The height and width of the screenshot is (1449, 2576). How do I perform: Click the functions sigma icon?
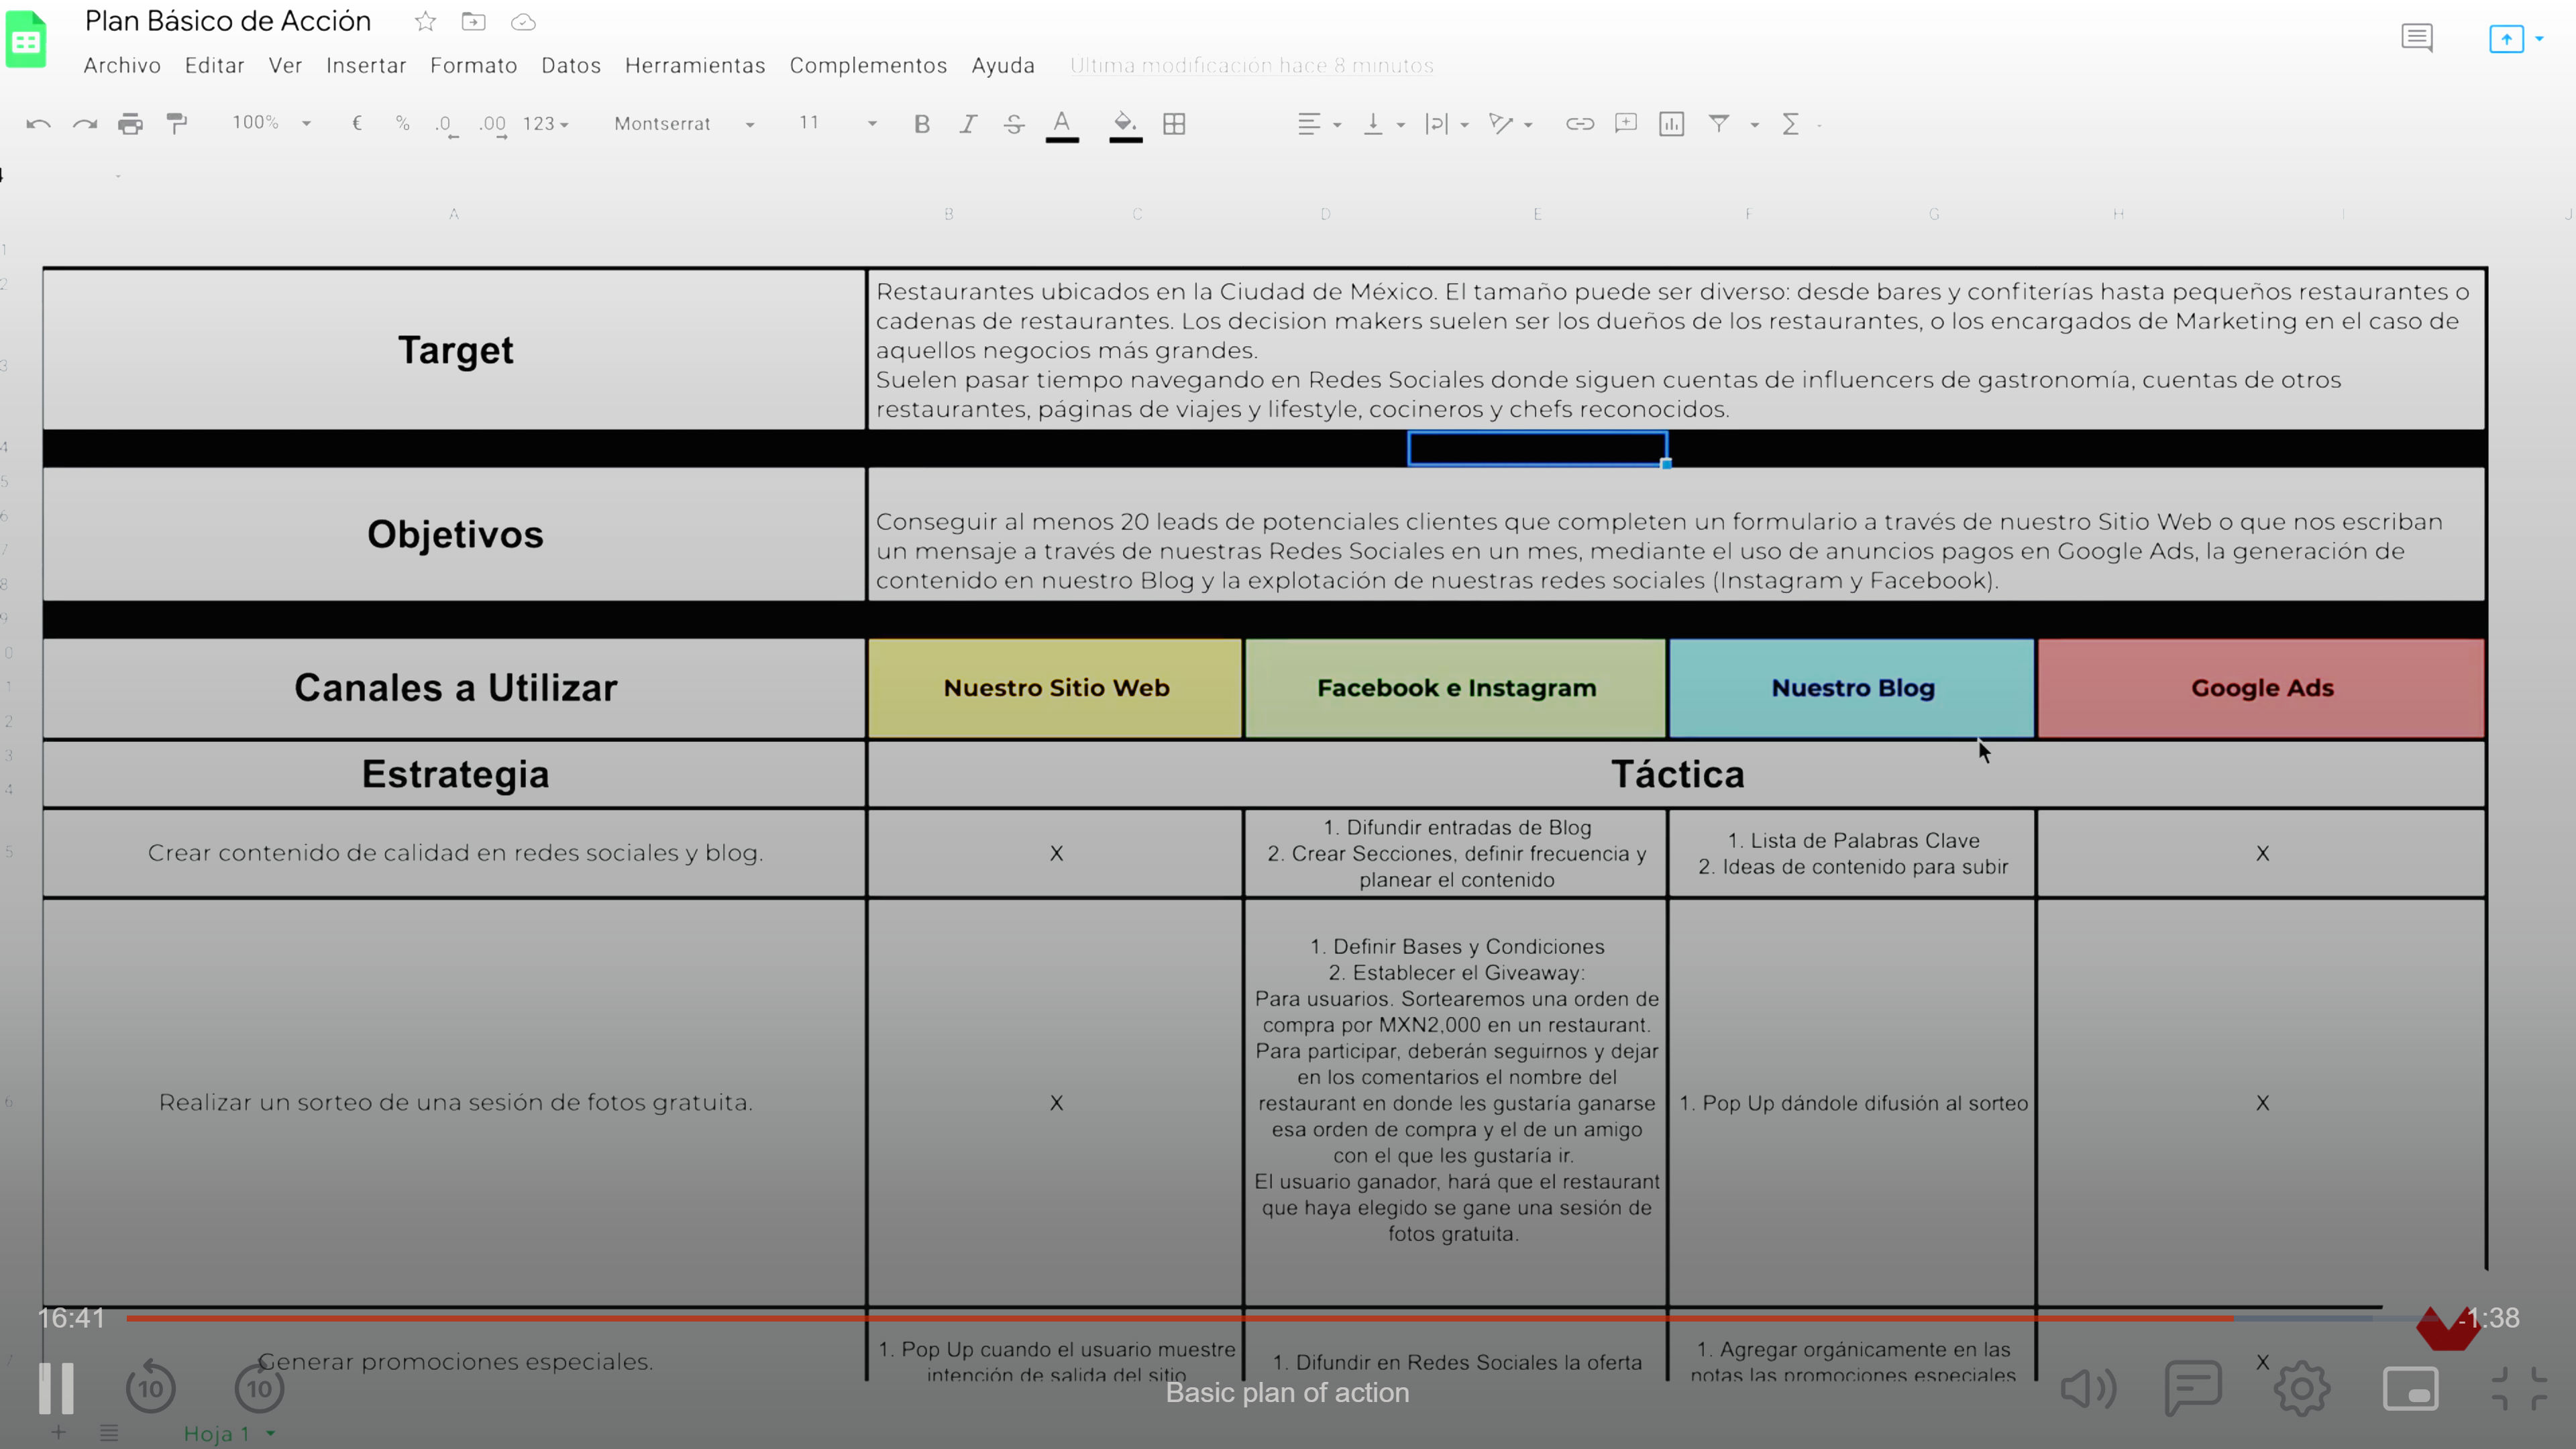pyautogui.click(x=1790, y=123)
